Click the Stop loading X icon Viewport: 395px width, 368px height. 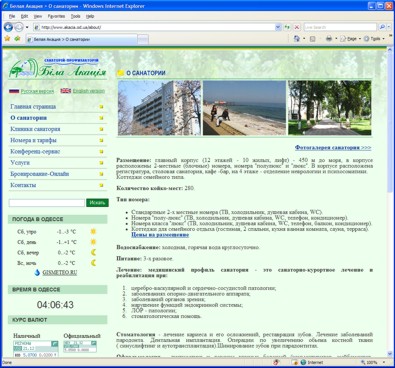[296, 27]
